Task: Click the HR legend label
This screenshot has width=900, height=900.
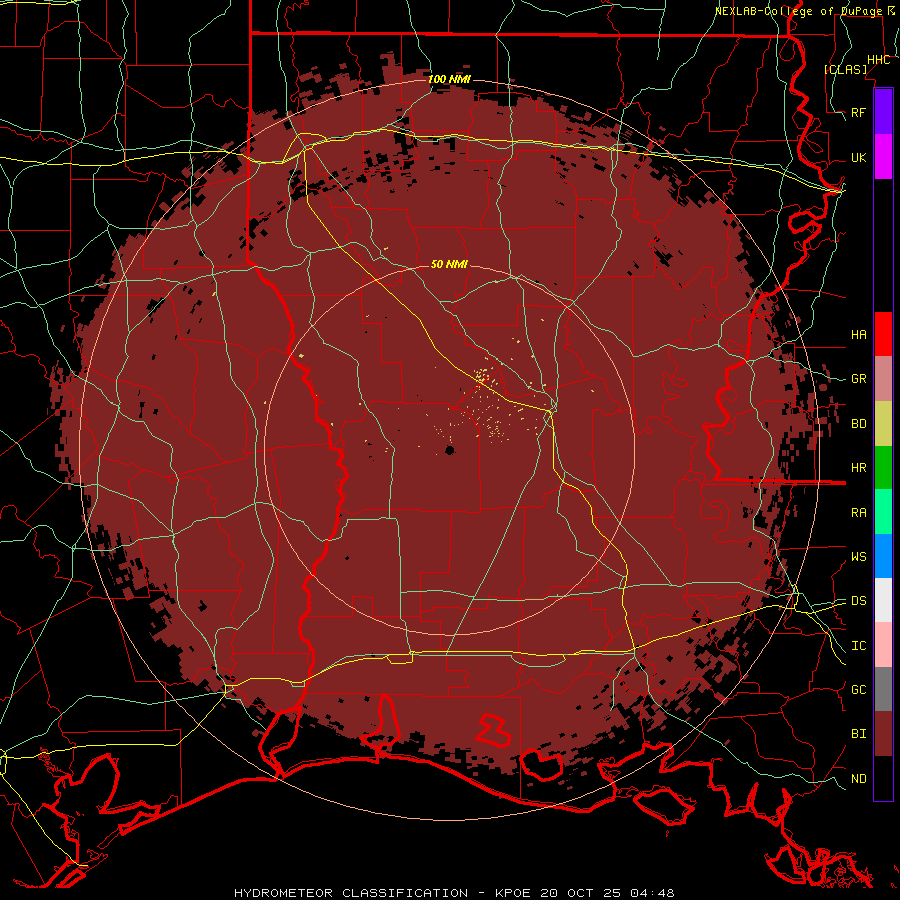Action: tap(858, 468)
